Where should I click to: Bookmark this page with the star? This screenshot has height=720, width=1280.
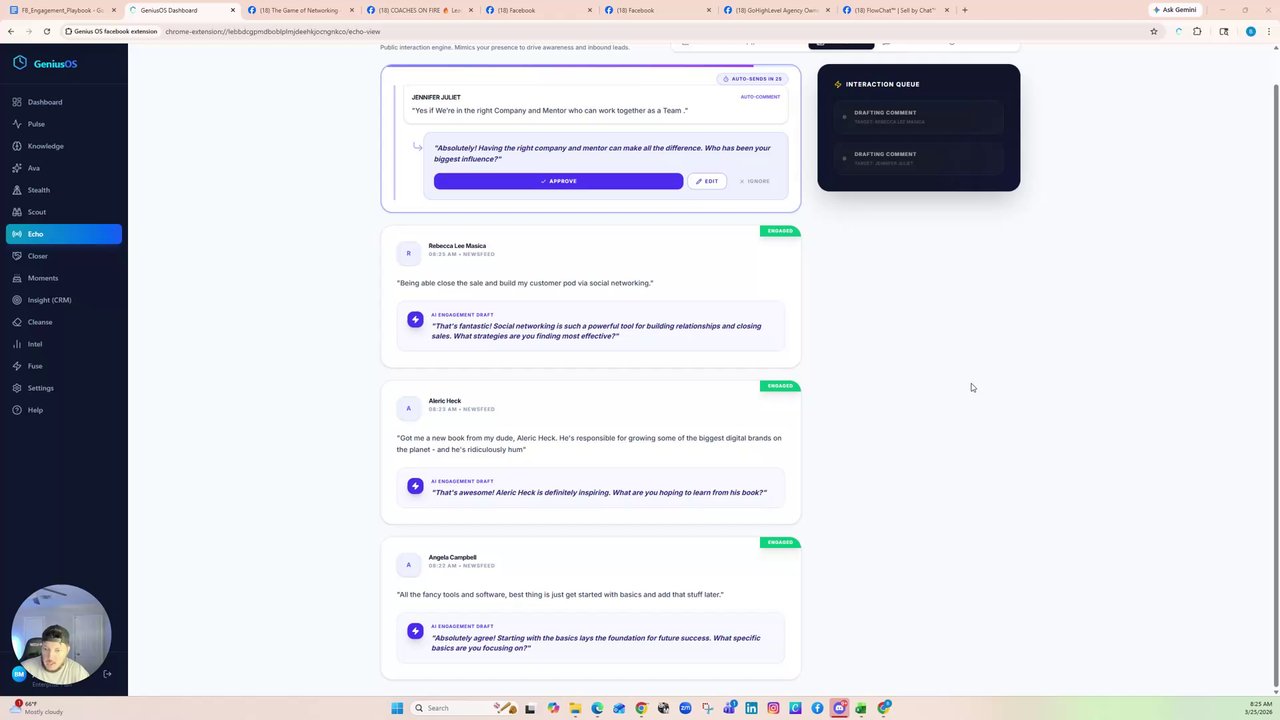1154,31
